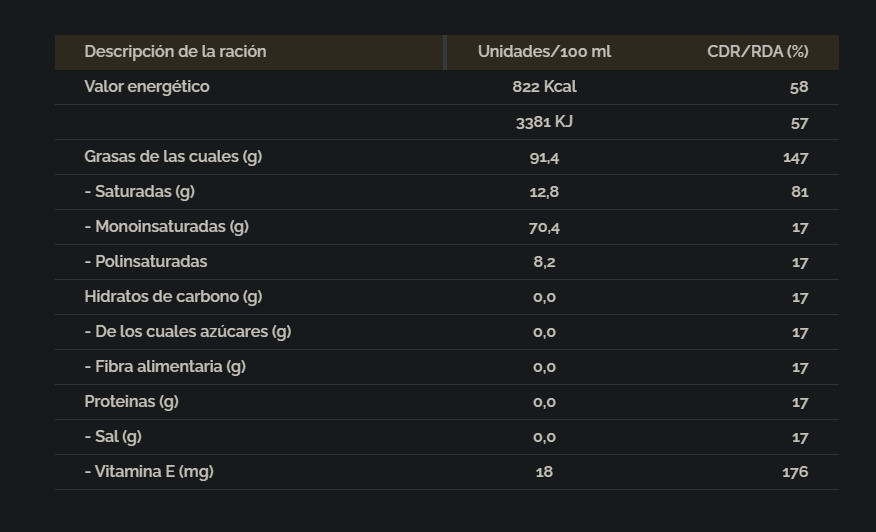Select the '- Polinsaturadas' row label

(x=145, y=262)
